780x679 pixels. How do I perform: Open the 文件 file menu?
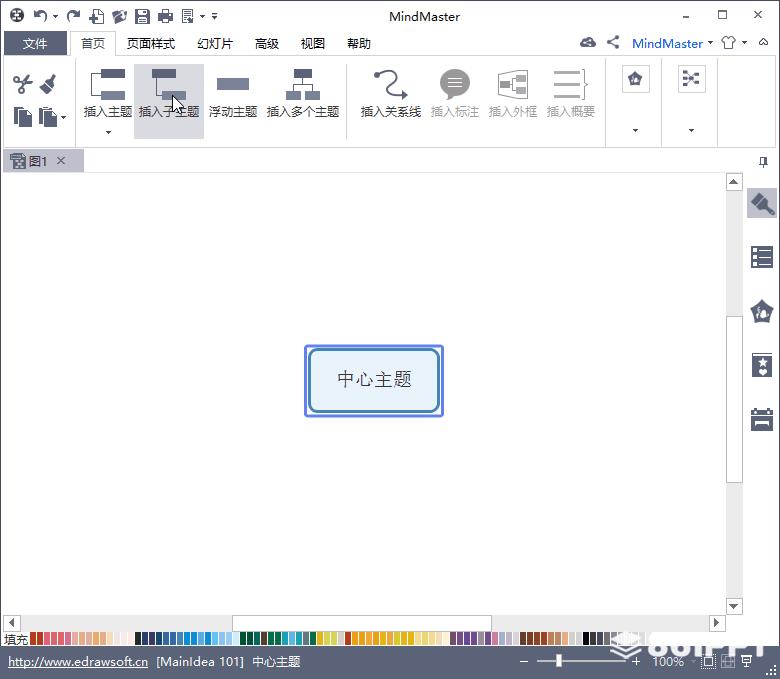point(35,43)
